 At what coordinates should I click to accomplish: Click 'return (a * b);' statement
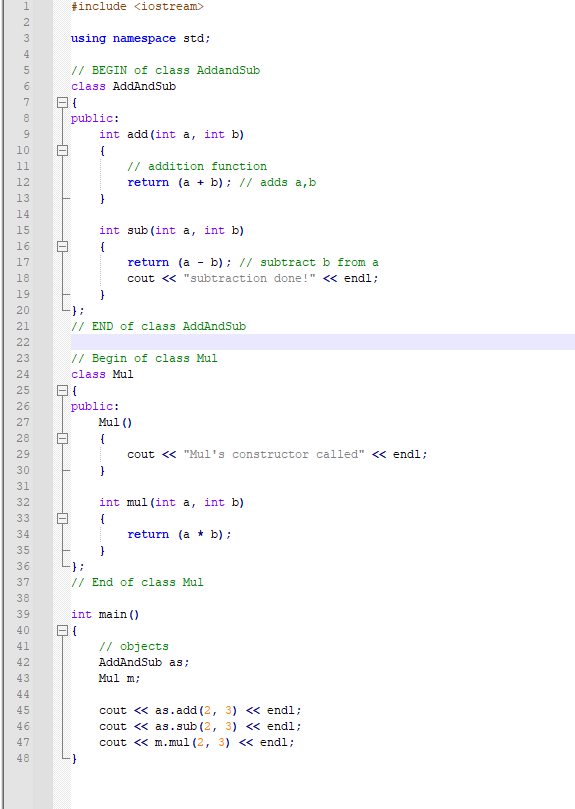pos(179,534)
